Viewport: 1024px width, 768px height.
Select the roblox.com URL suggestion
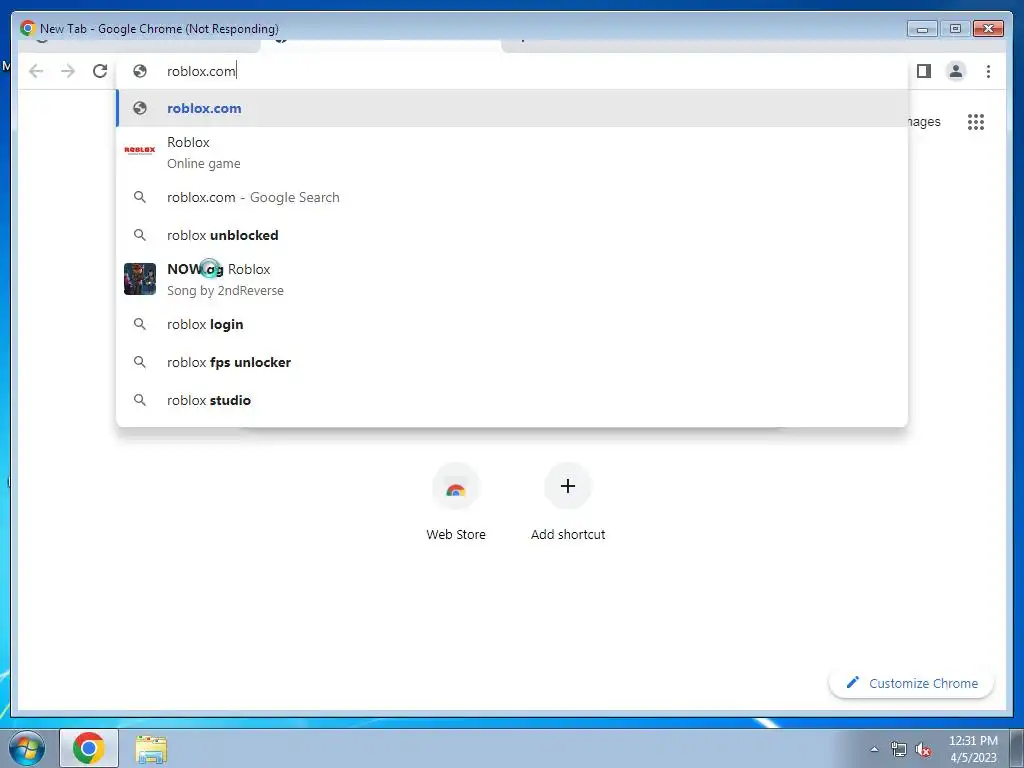(513, 108)
